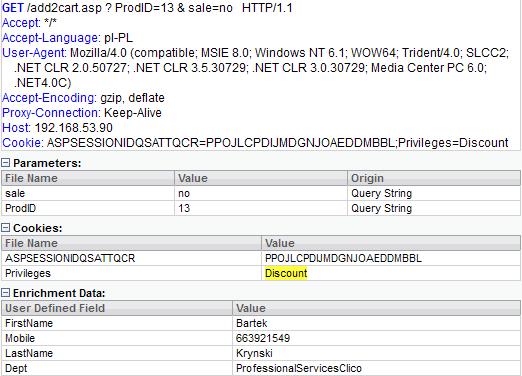522x376 pixels.
Task: Select the 'sale' parameter name cell
Action: click(88, 193)
